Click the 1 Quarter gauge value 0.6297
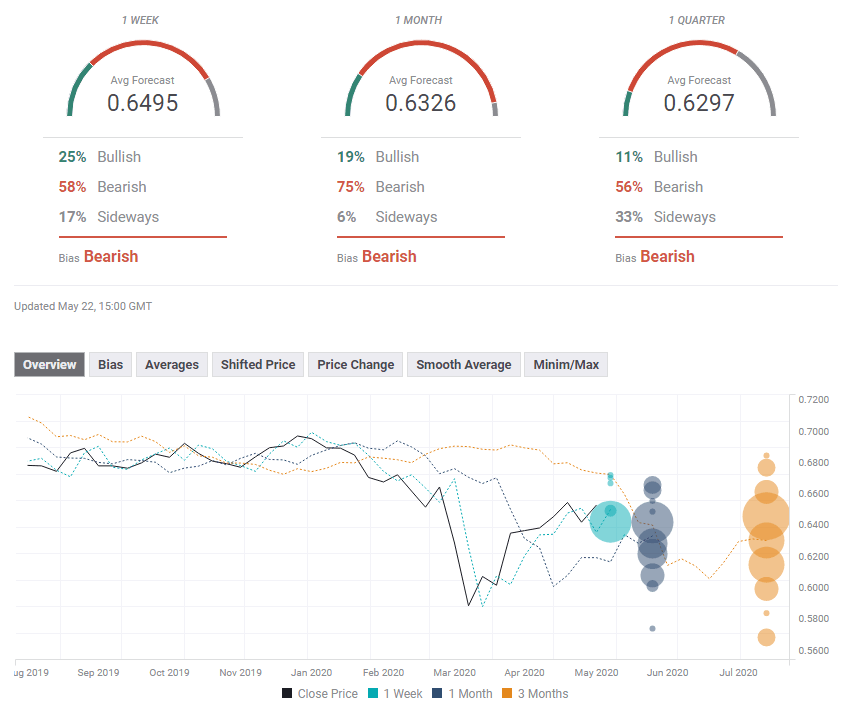The width and height of the screenshot is (843, 705). (699, 103)
